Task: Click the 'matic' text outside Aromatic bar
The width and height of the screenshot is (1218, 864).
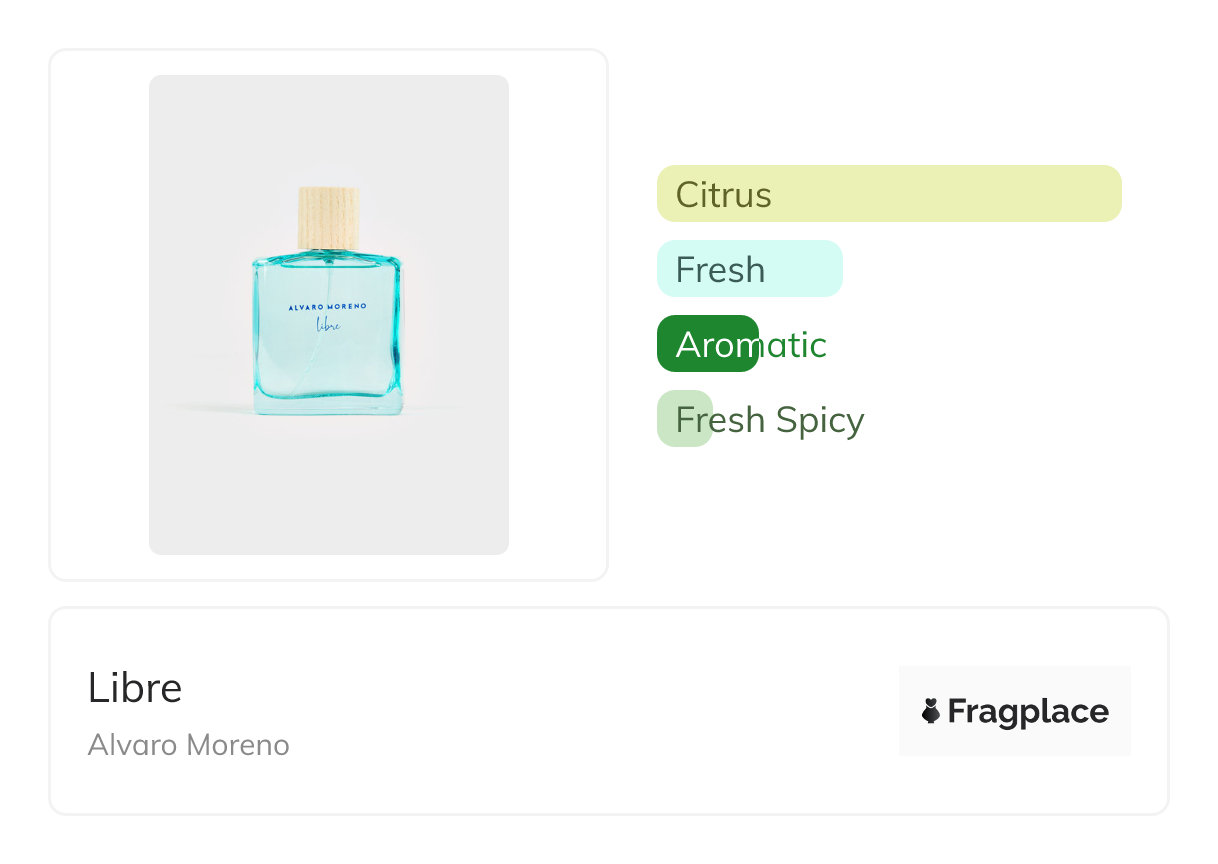Action: [793, 345]
